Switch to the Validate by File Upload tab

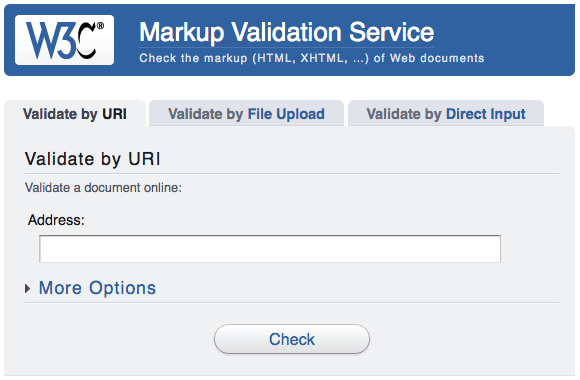(246, 114)
